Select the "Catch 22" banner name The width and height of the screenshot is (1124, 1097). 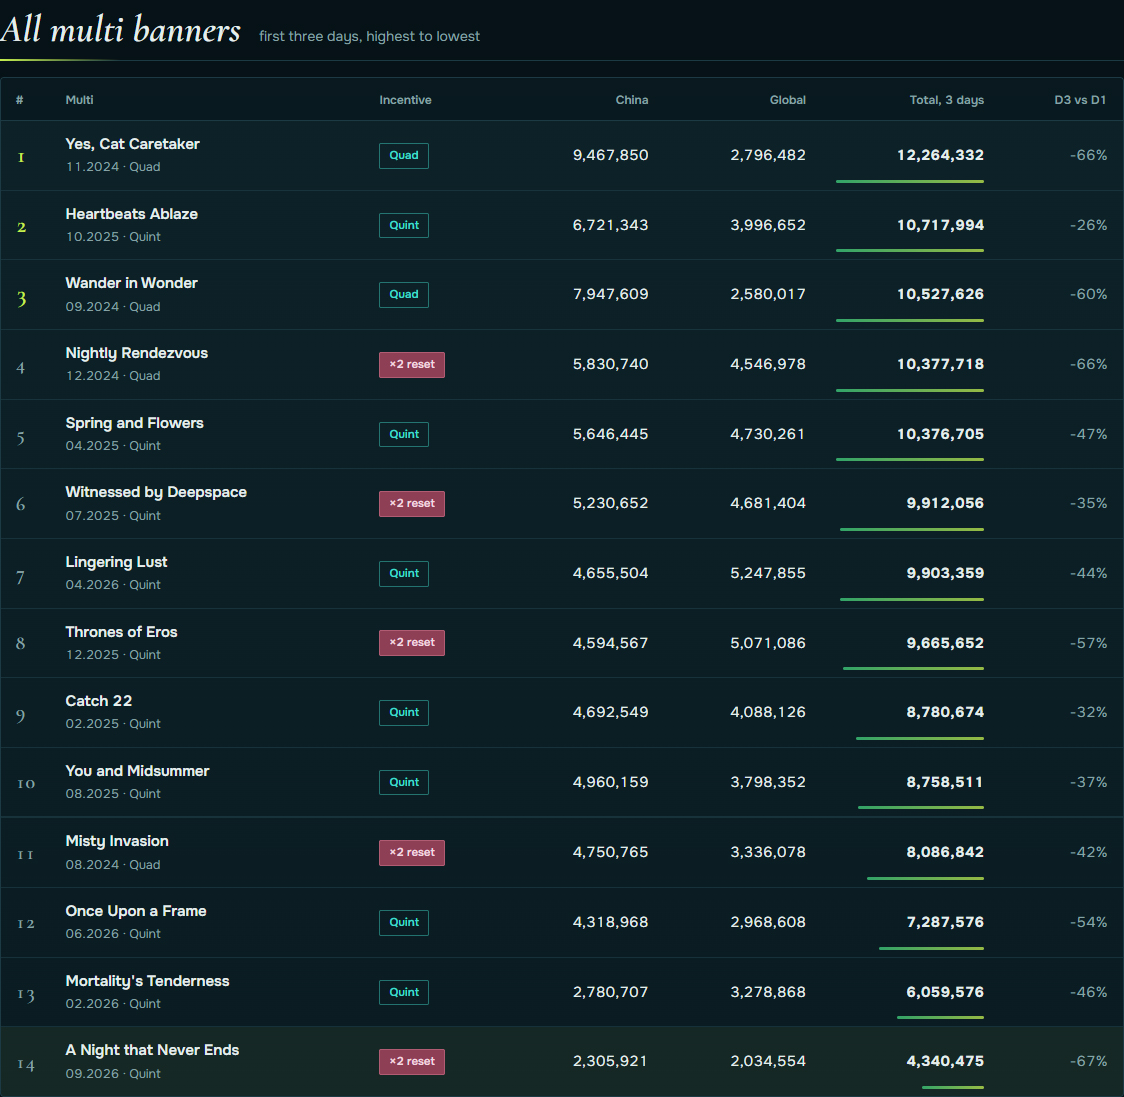(x=98, y=701)
